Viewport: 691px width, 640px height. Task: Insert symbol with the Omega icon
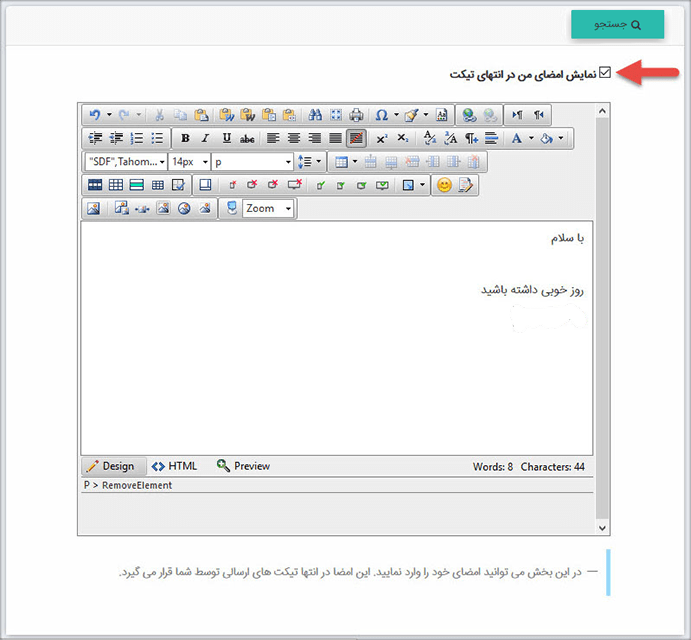click(382, 115)
